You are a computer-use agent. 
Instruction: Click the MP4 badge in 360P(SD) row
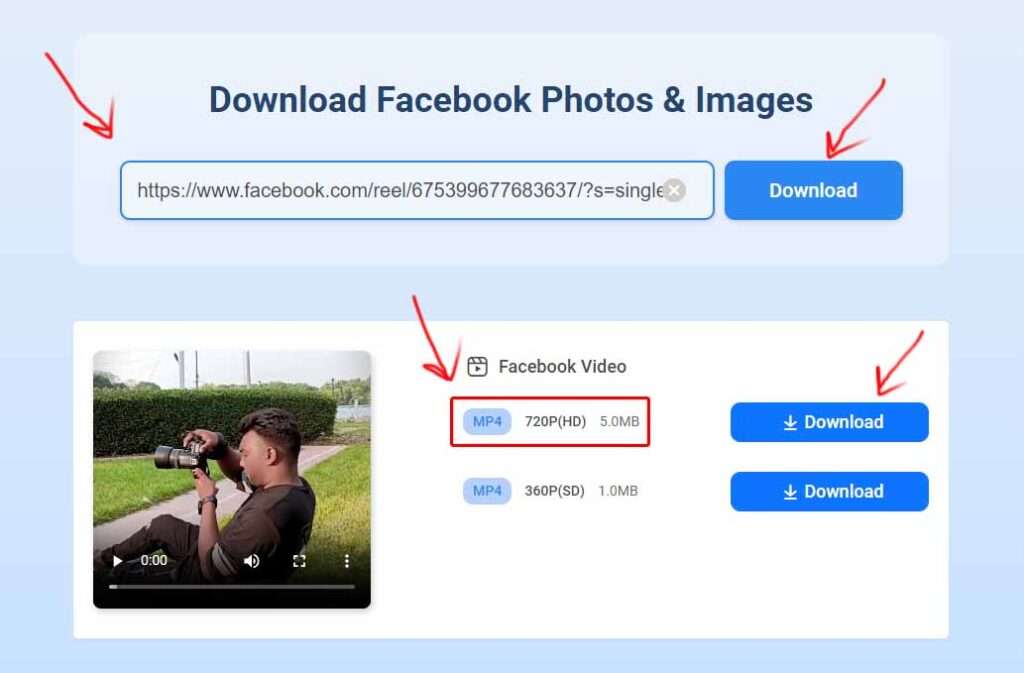[487, 491]
